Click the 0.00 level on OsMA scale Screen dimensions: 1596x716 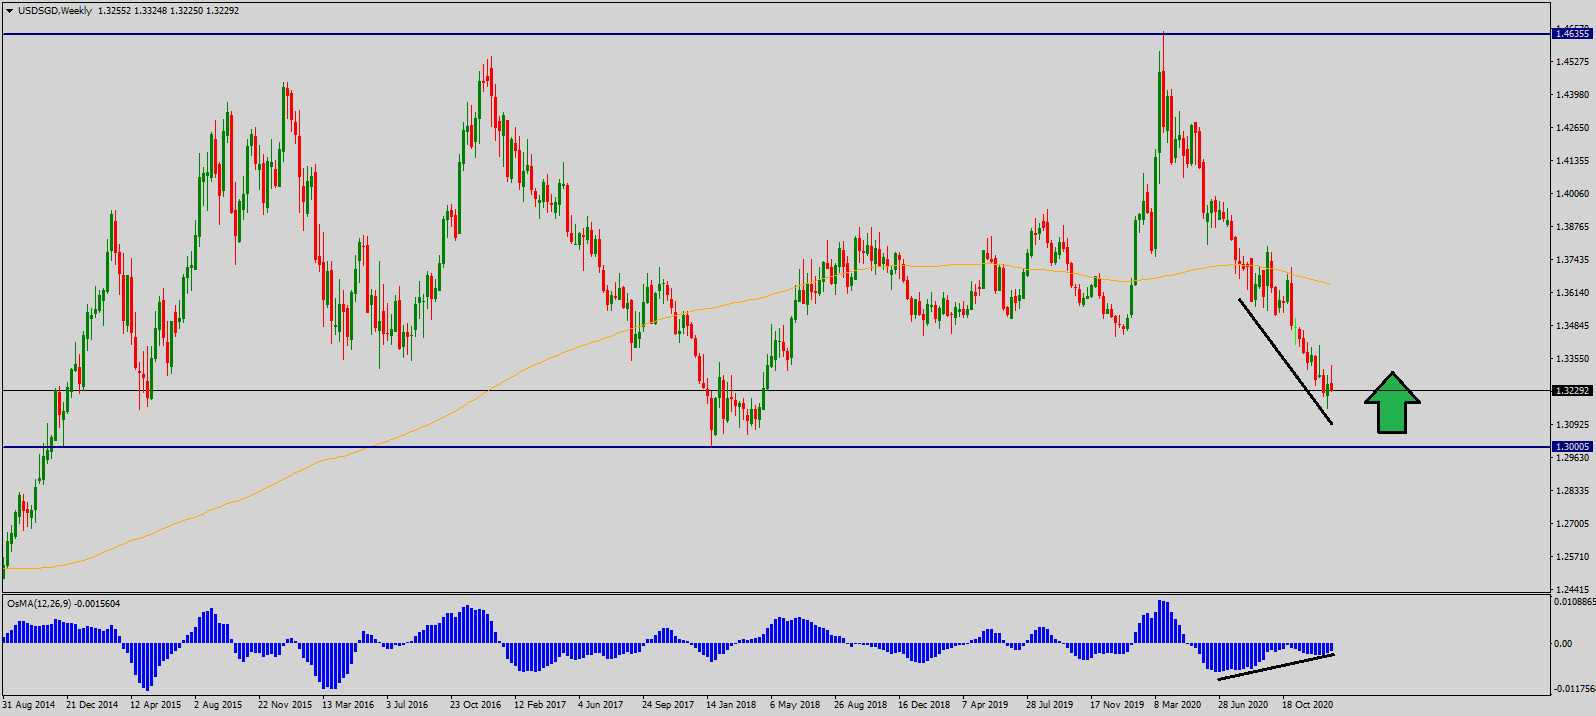(1562, 644)
